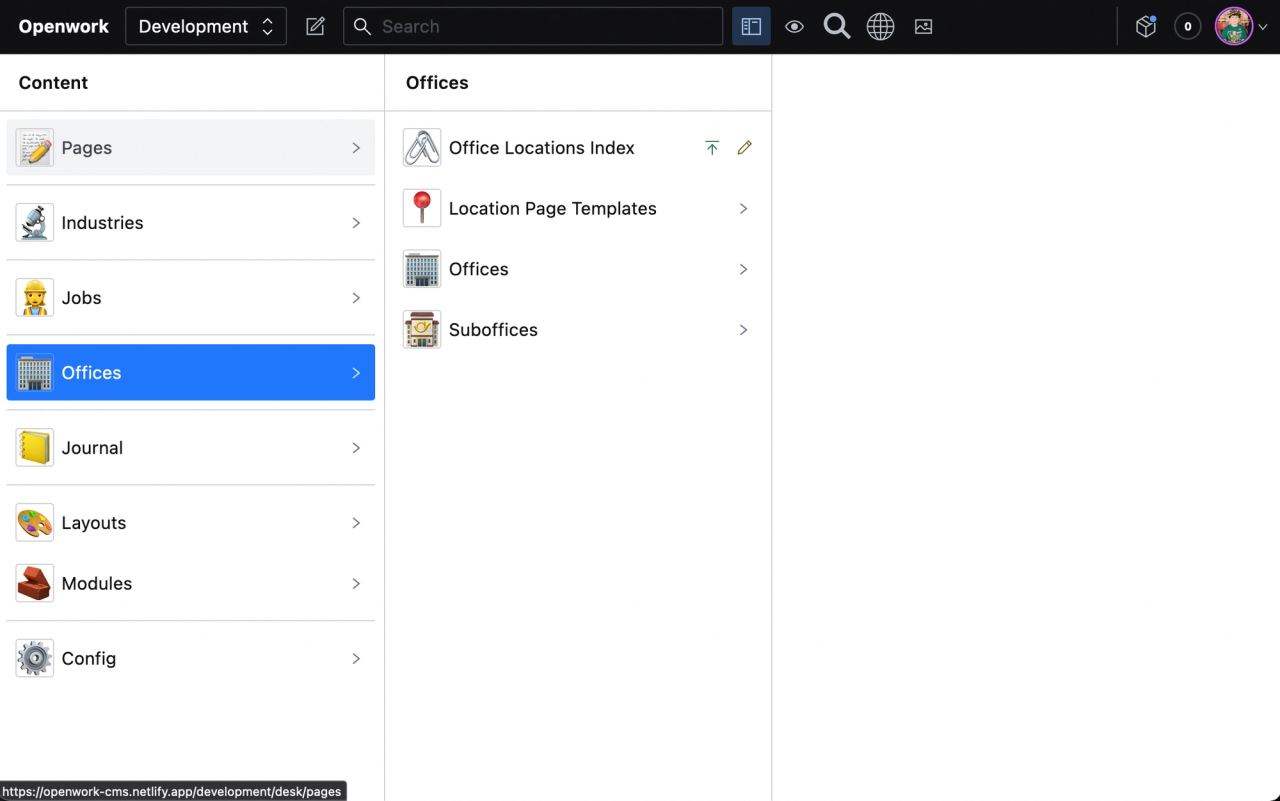Click inside the Search input field
Screen dimensions: 1280x801
click(533, 27)
